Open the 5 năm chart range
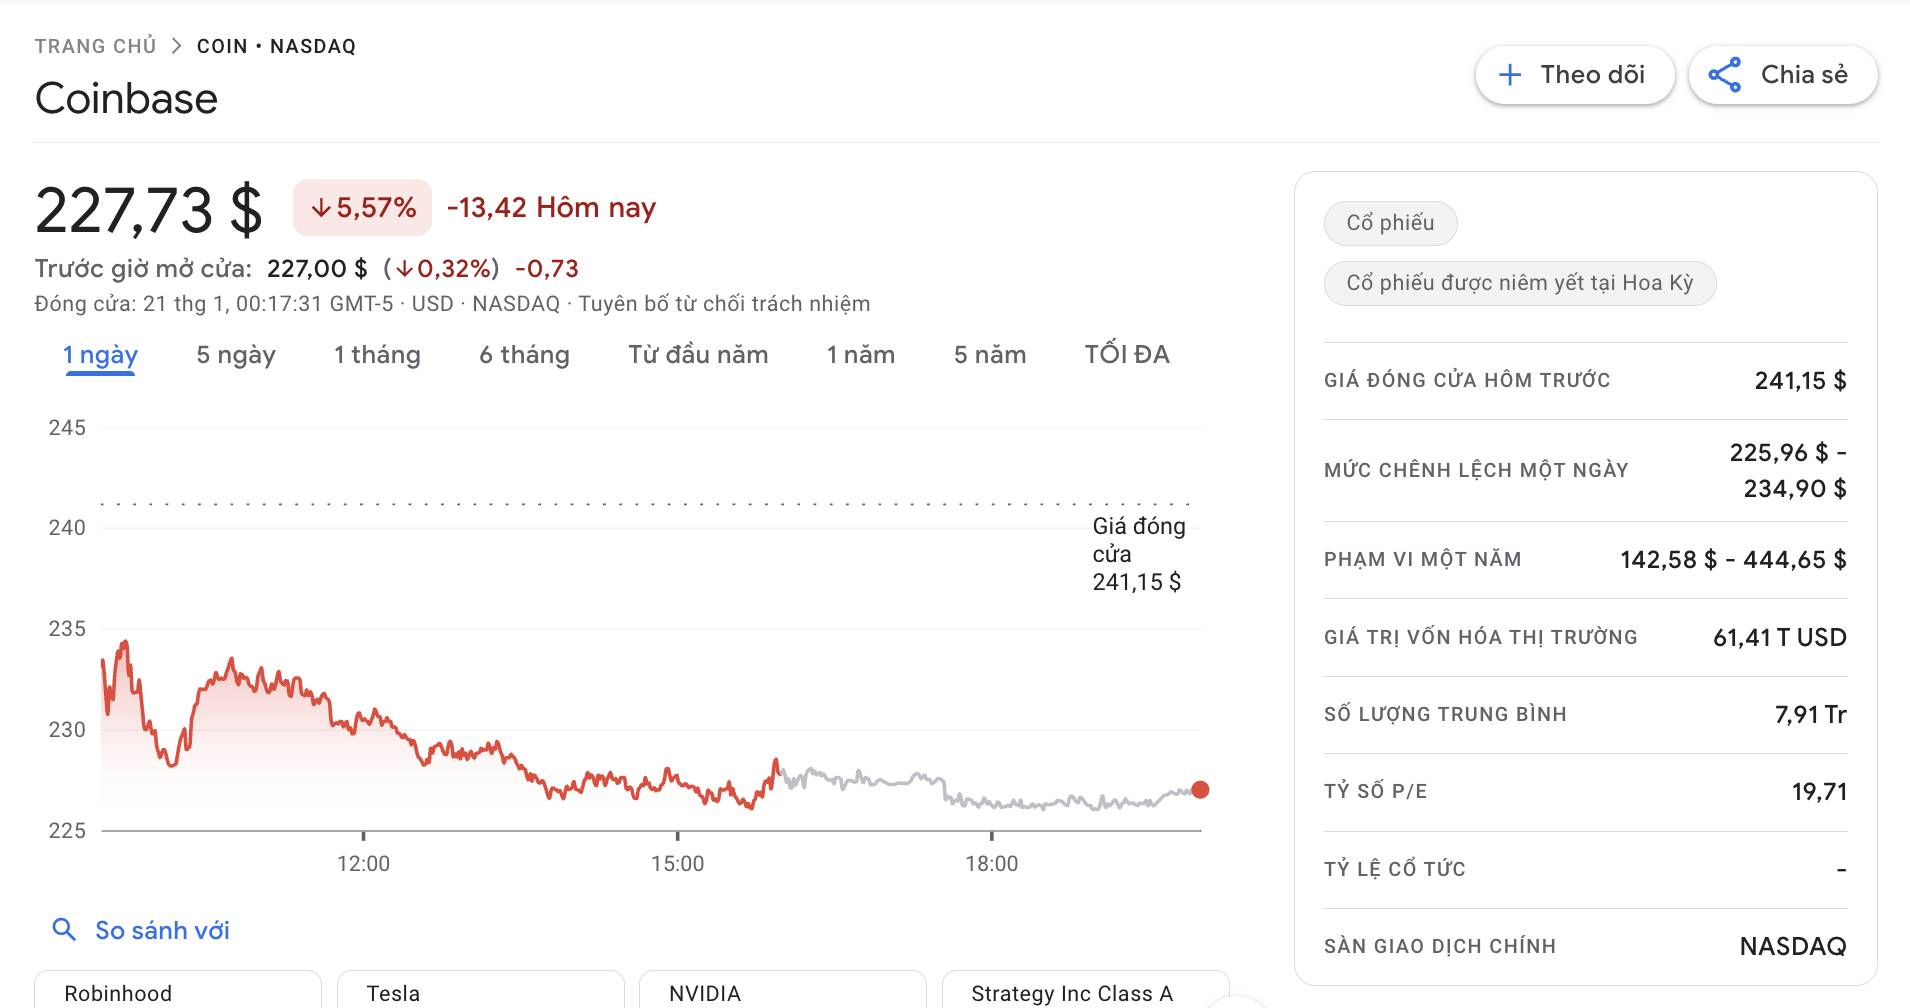 tap(989, 355)
